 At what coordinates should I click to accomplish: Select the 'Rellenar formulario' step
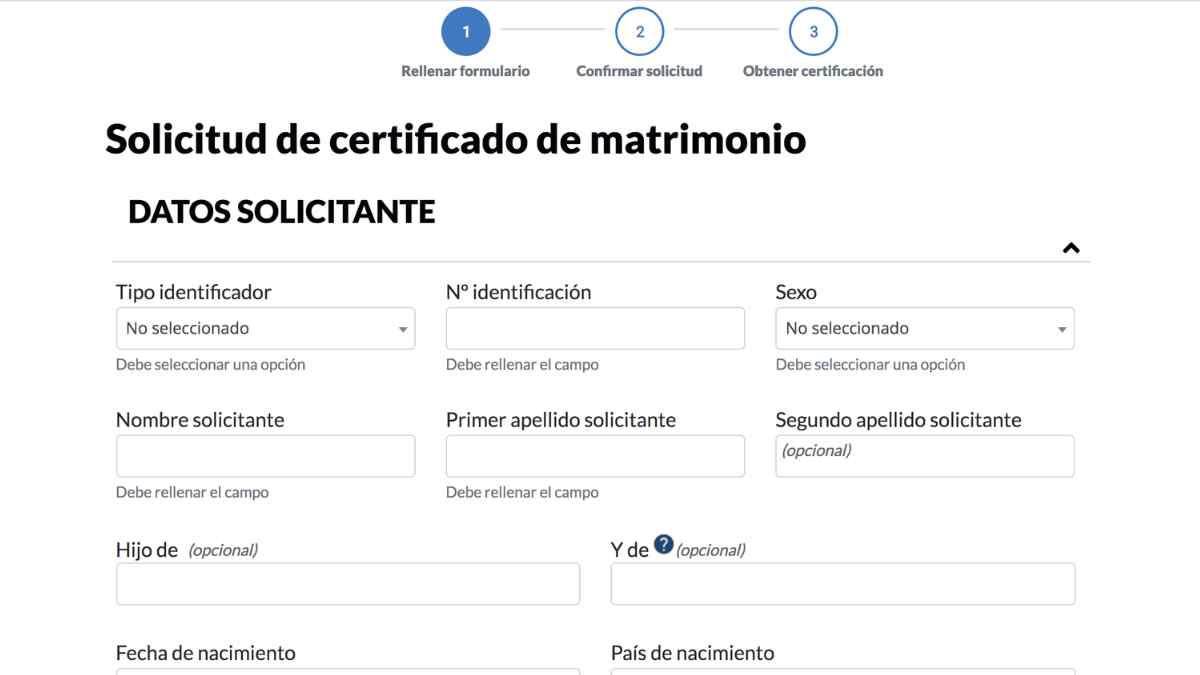465,71
